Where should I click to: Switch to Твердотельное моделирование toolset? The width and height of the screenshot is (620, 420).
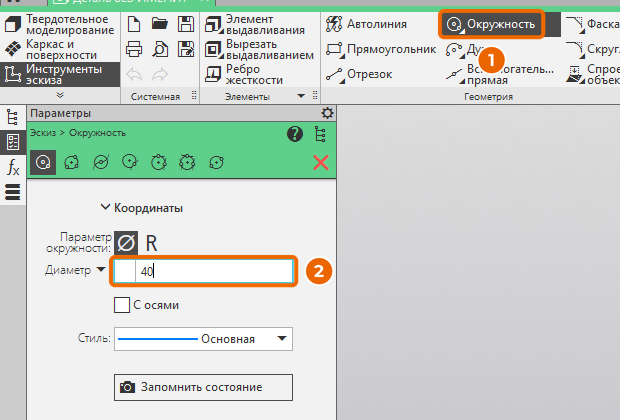60,25
